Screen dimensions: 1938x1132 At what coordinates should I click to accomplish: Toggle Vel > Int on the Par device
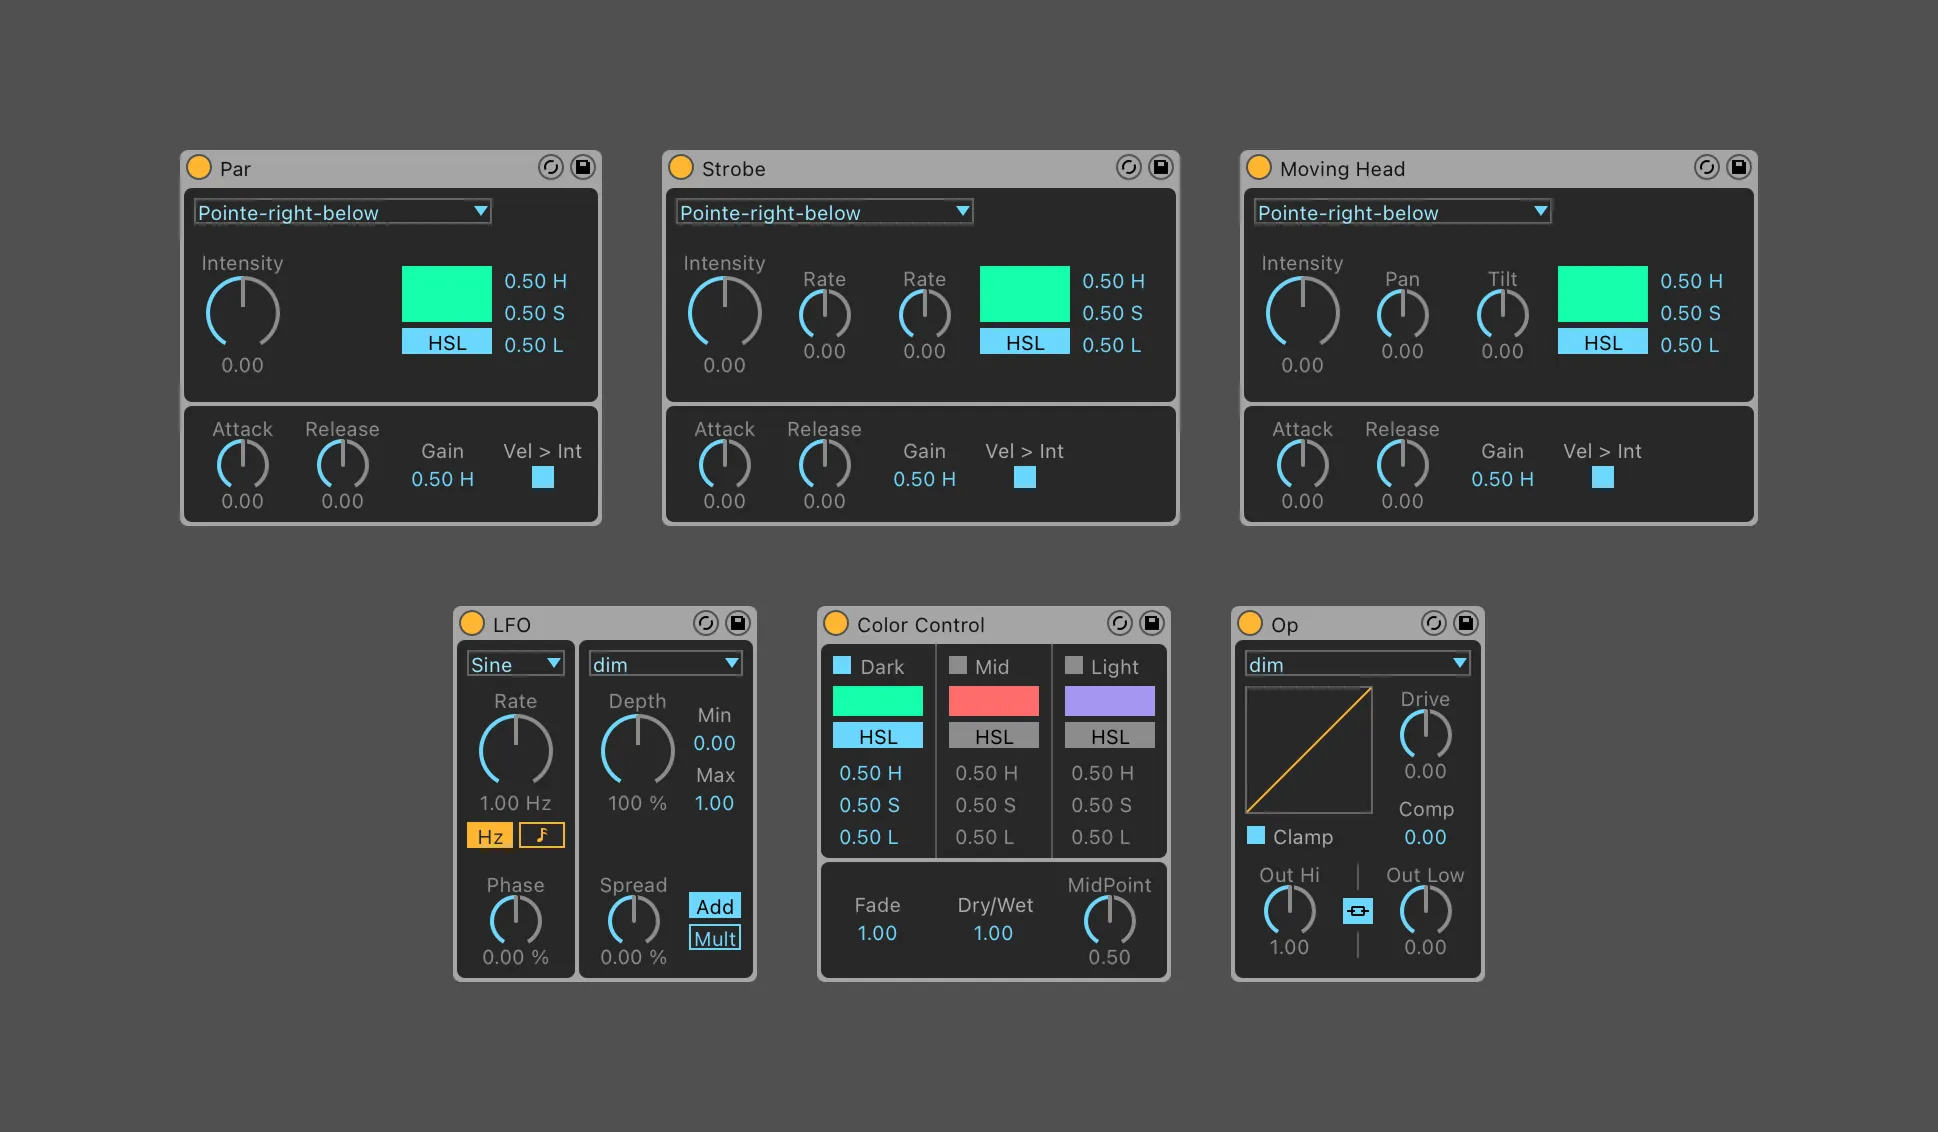click(x=542, y=477)
